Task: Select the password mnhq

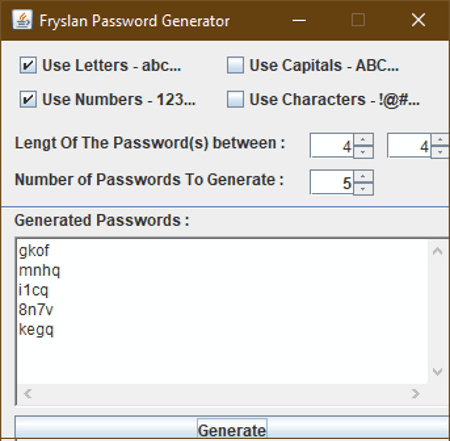Action: tap(39, 270)
